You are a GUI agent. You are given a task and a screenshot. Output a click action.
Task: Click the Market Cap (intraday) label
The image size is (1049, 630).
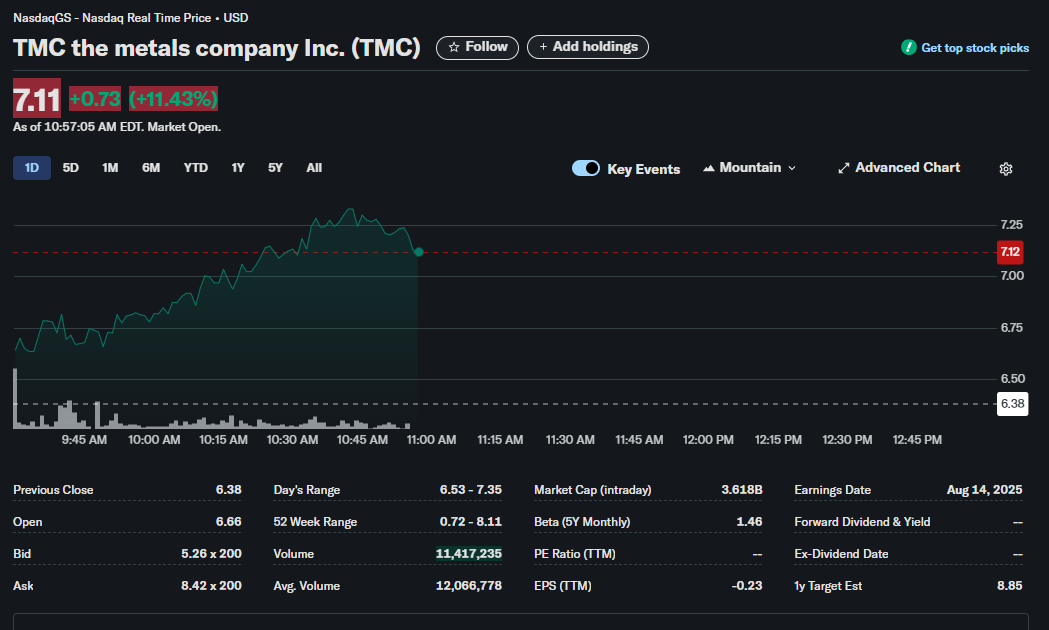(x=592, y=490)
